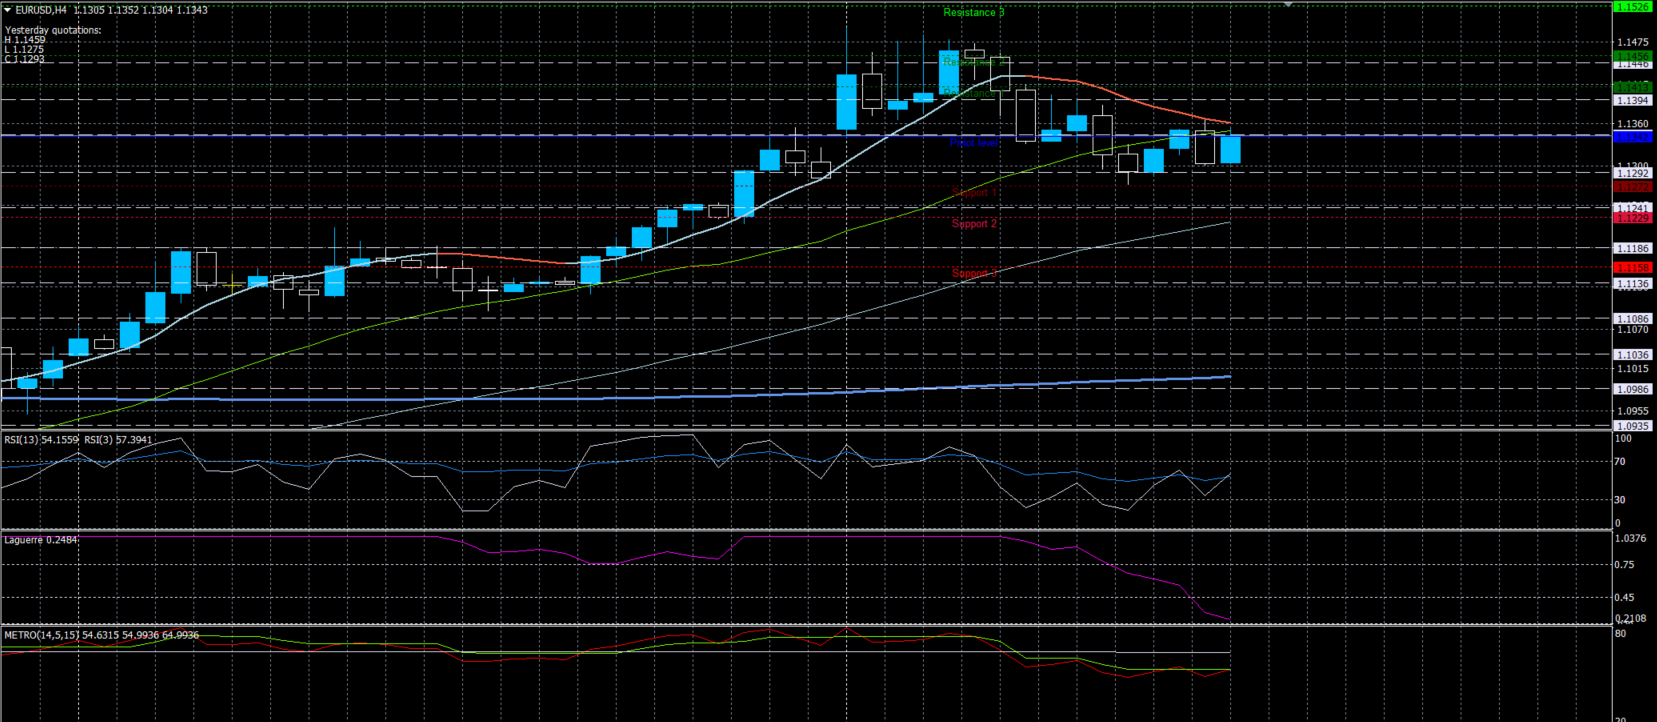Select the 'Support 2' level label
This screenshot has width=1657, height=722.
tap(974, 224)
